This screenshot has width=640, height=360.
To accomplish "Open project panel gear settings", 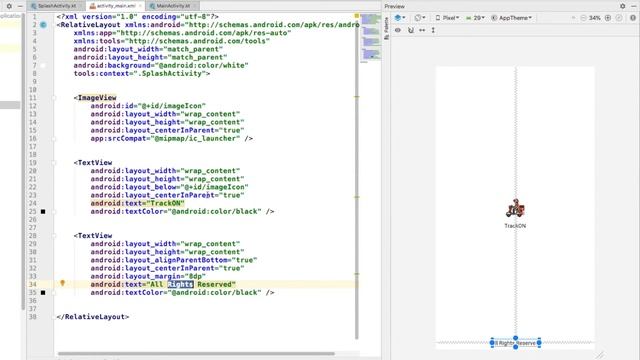I will pyautogui.click(x=9, y=6).
